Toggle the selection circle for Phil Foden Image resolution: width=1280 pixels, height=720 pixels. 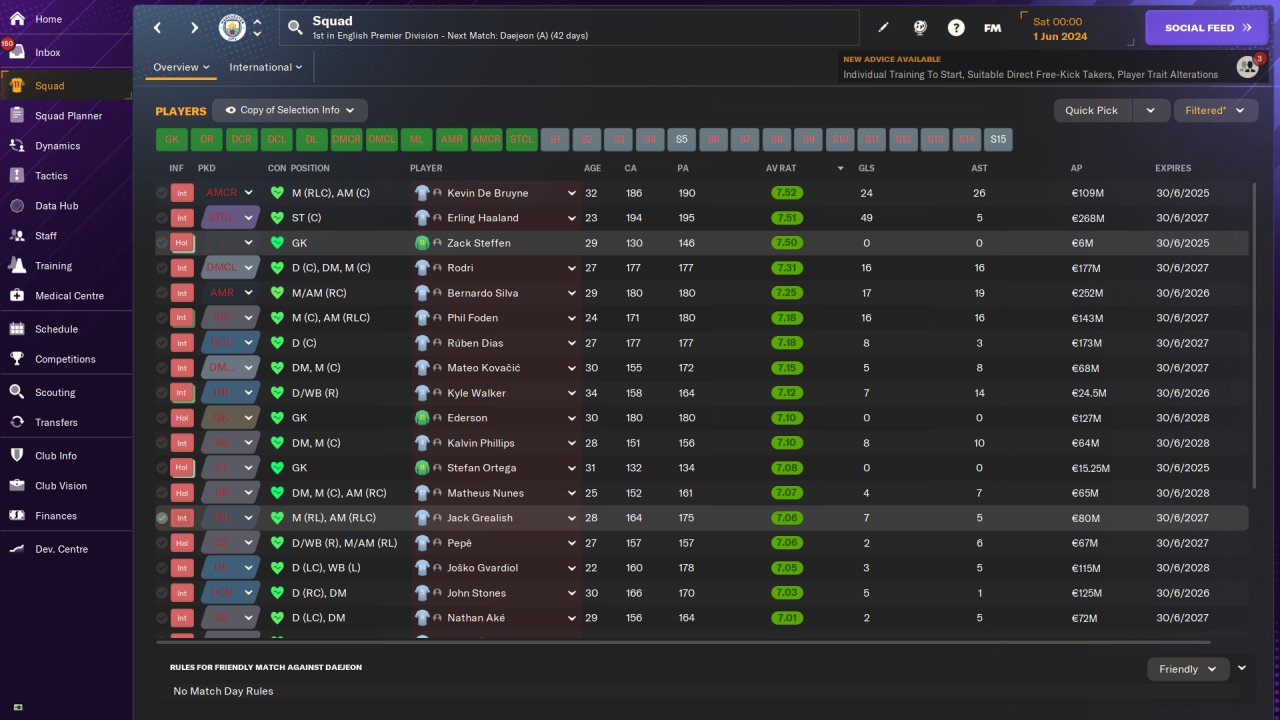162,318
